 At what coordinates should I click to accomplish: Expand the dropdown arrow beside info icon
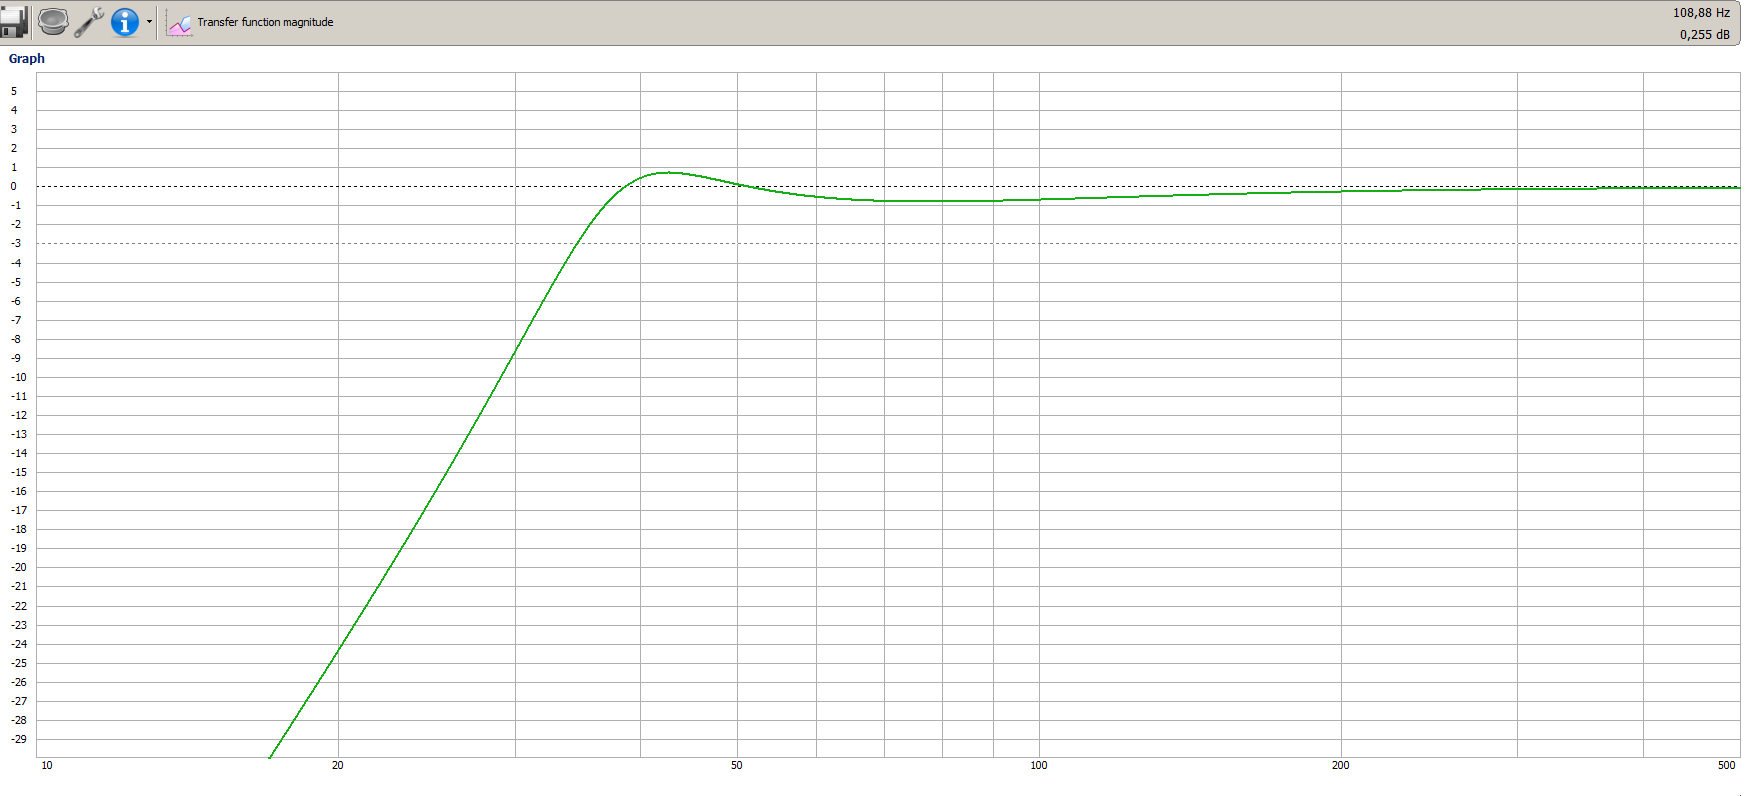pos(149,21)
